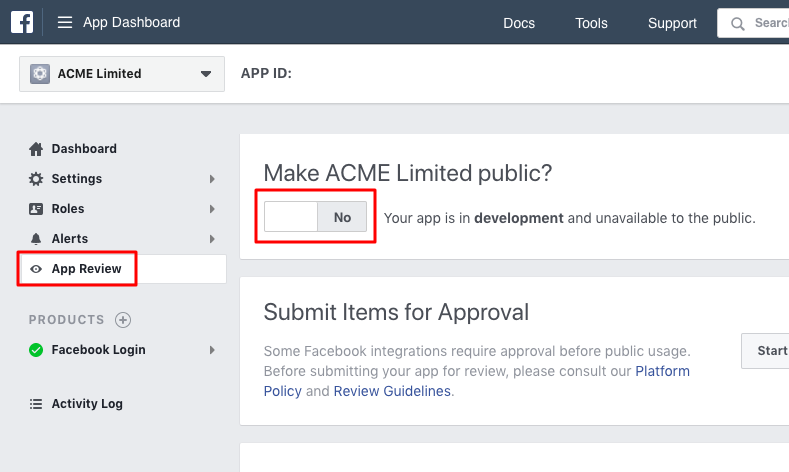Open Tools in the top navigation
The height and width of the screenshot is (472, 789).
(x=591, y=23)
